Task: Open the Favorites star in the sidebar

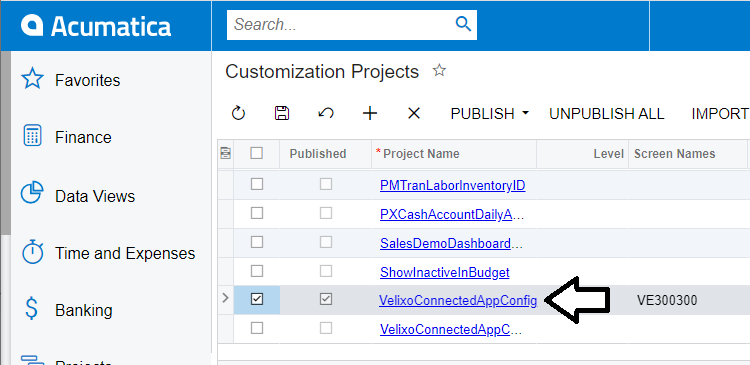Action: pyautogui.click(x=33, y=79)
